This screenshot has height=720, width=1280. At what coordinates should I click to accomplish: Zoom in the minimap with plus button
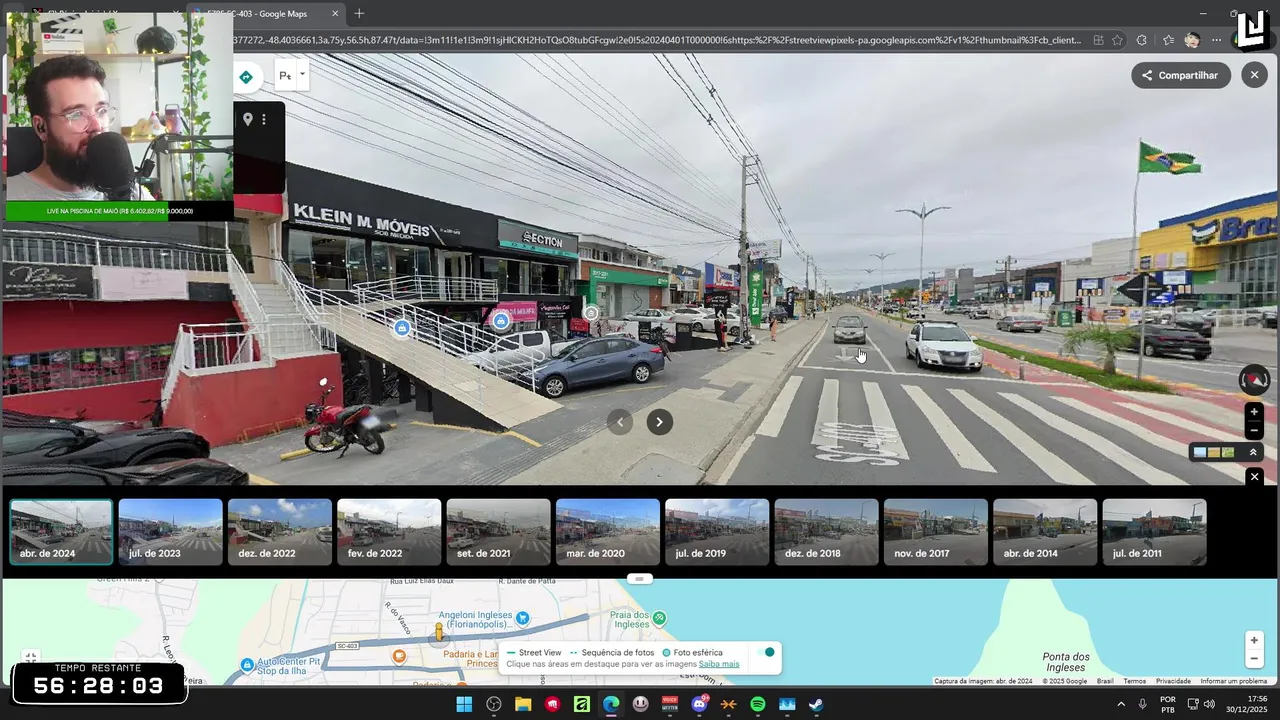pos(1254,640)
